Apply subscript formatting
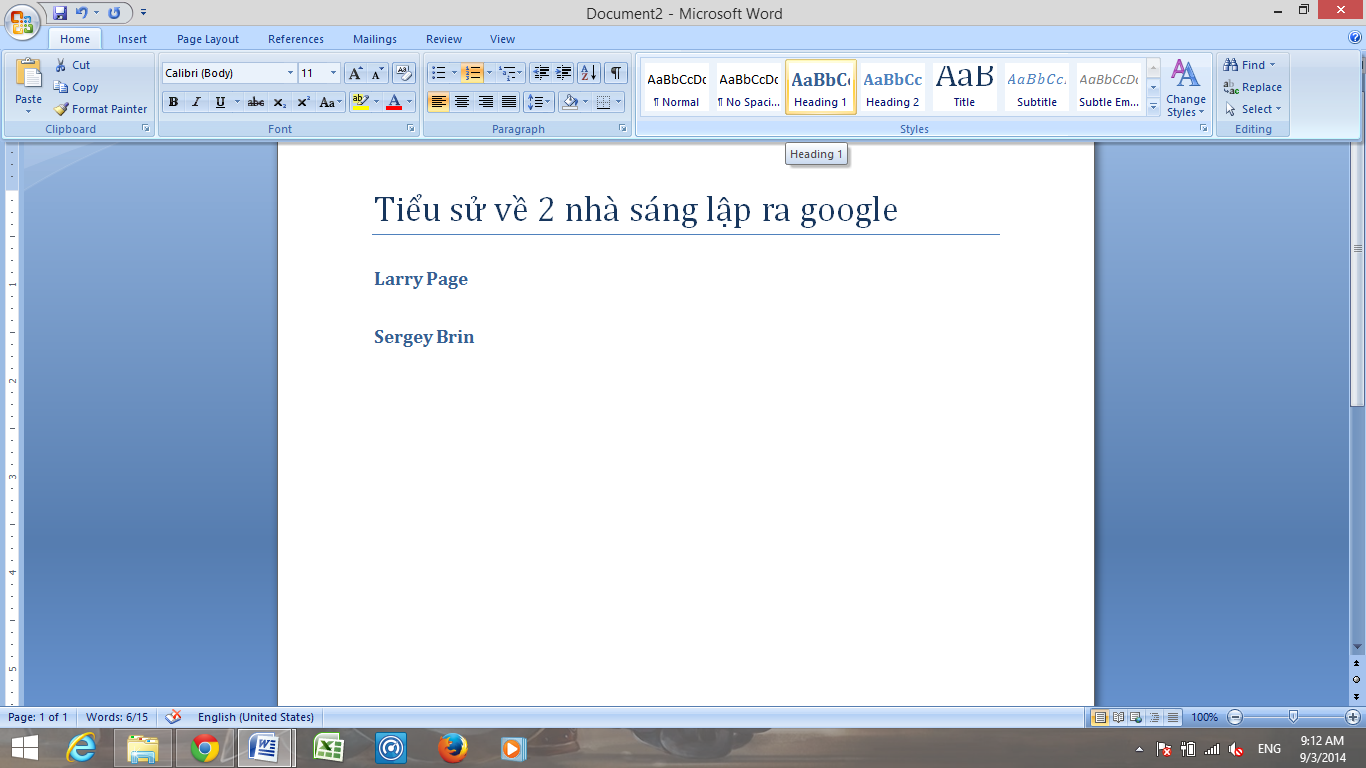The height and width of the screenshot is (768, 1366). (x=279, y=102)
